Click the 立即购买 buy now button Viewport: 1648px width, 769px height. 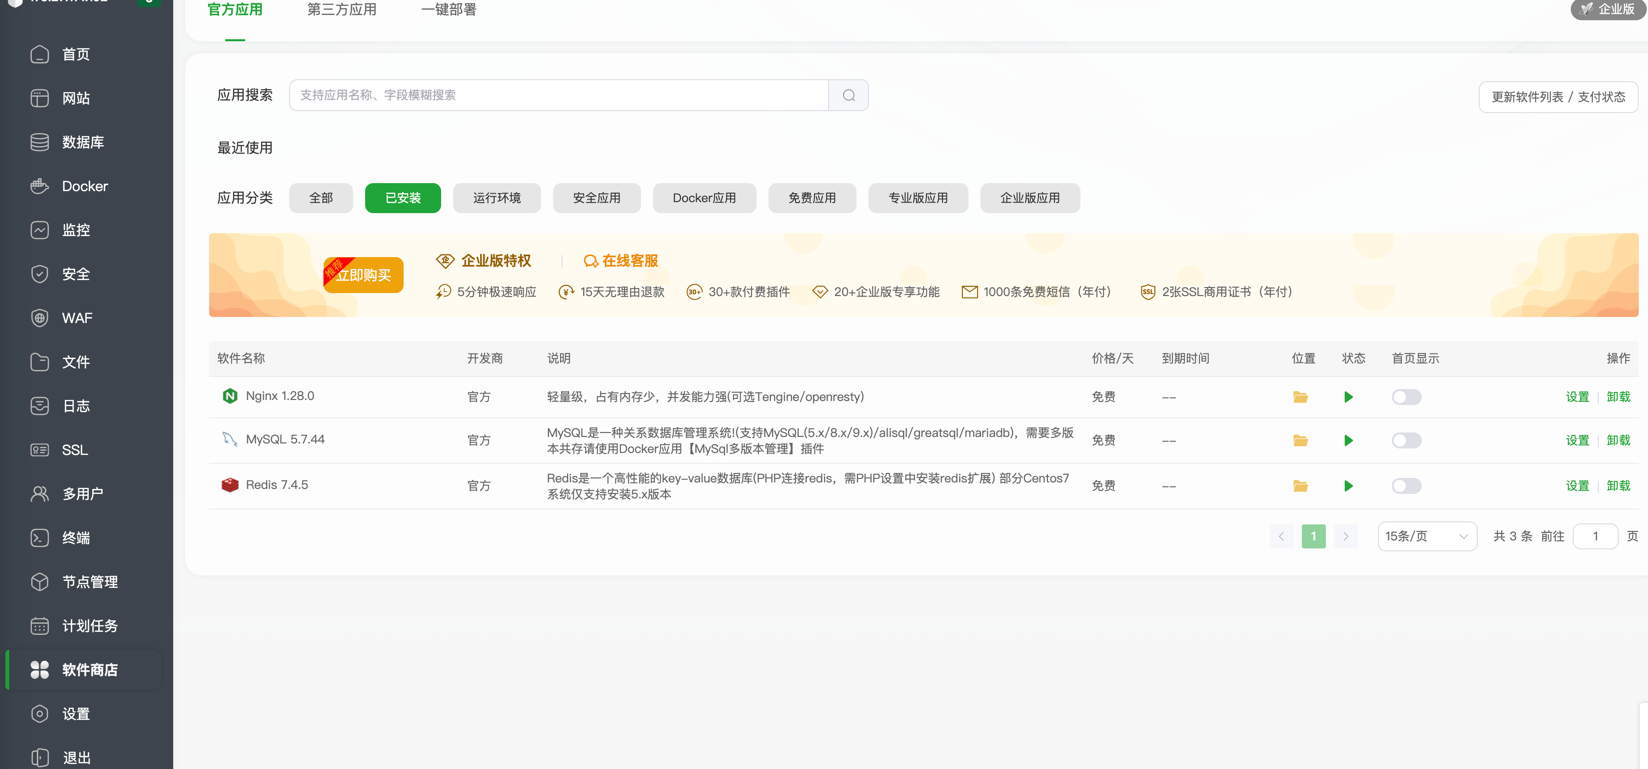click(x=363, y=275)
